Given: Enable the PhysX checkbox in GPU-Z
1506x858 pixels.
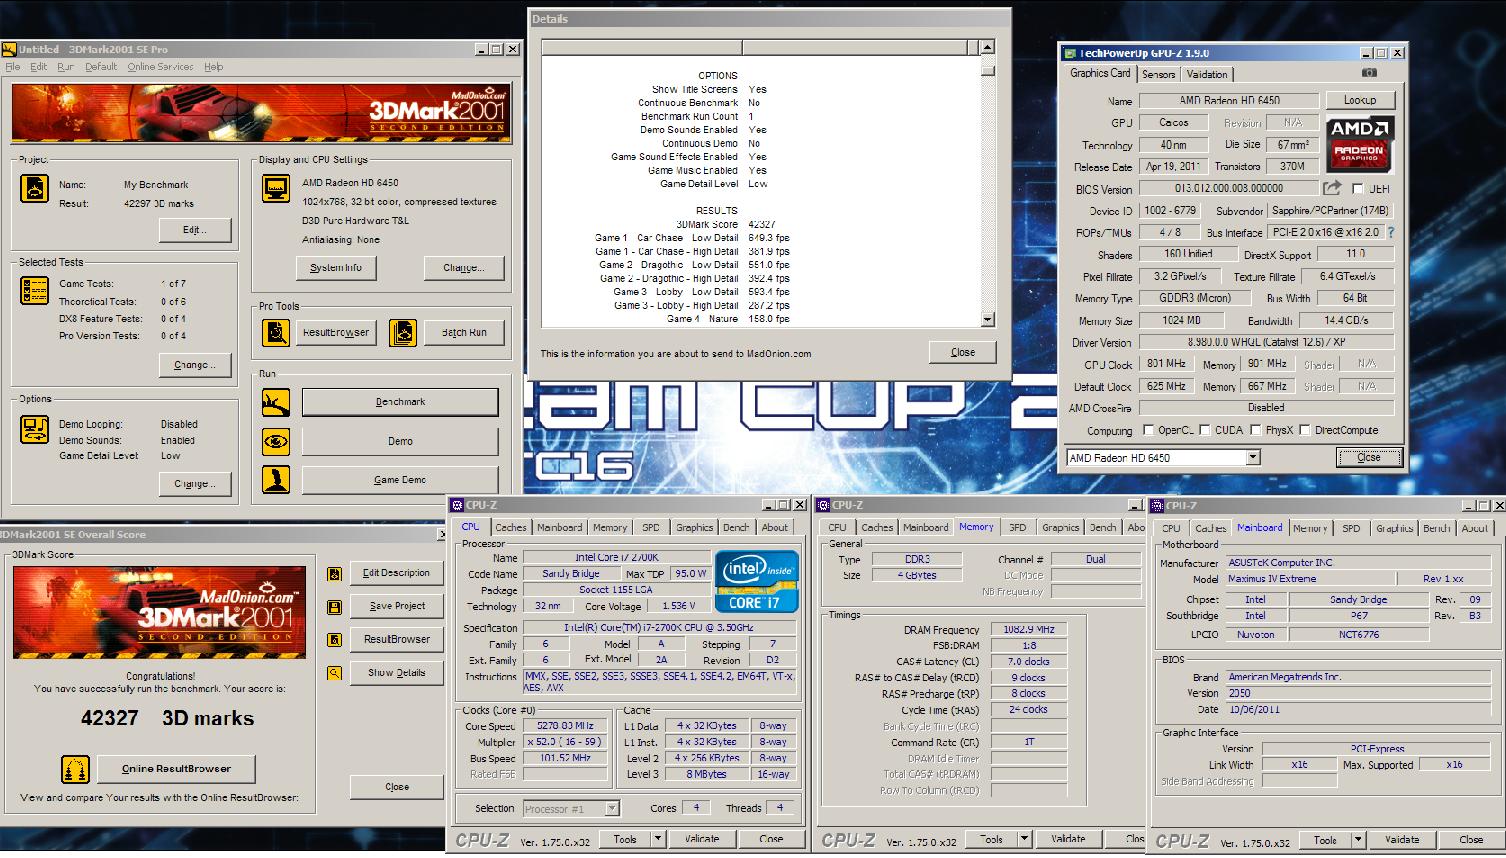Looking at the screenshot, I should [x=1255, y=430].
